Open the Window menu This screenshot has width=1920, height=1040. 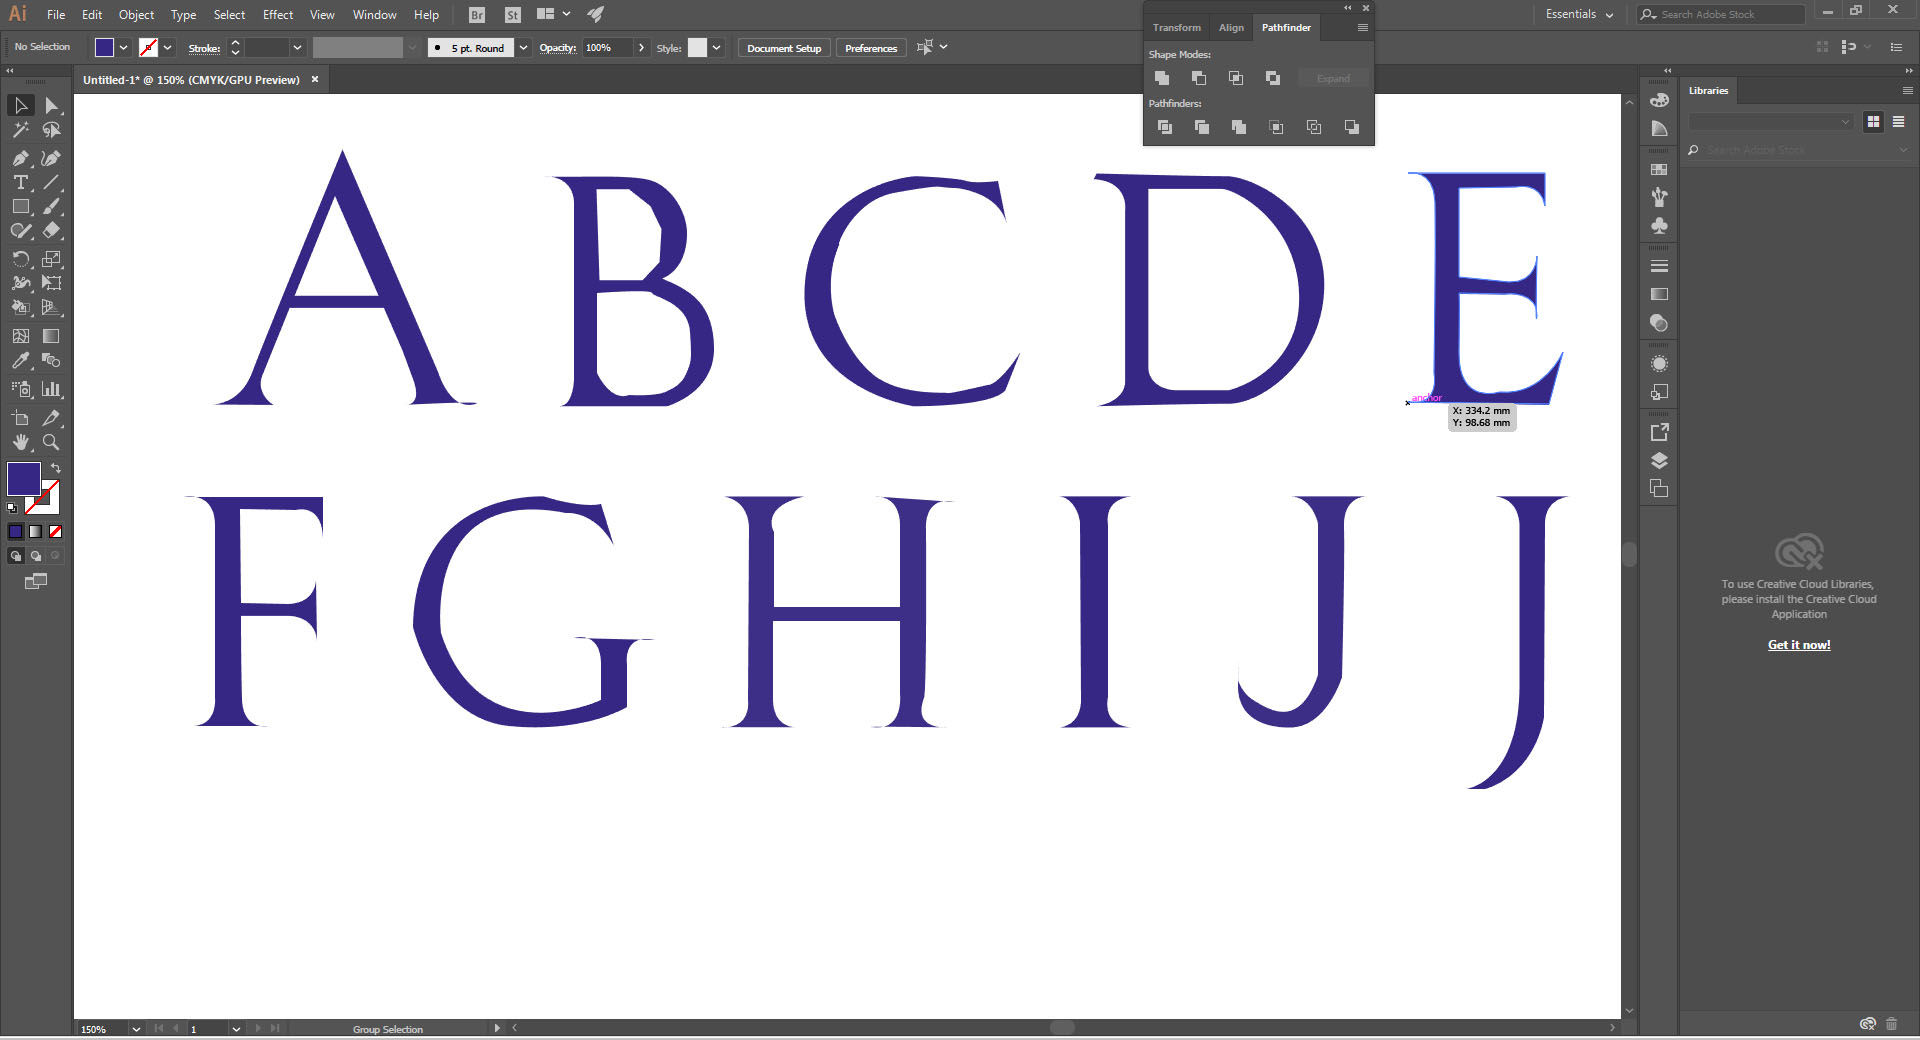point(374,14)
